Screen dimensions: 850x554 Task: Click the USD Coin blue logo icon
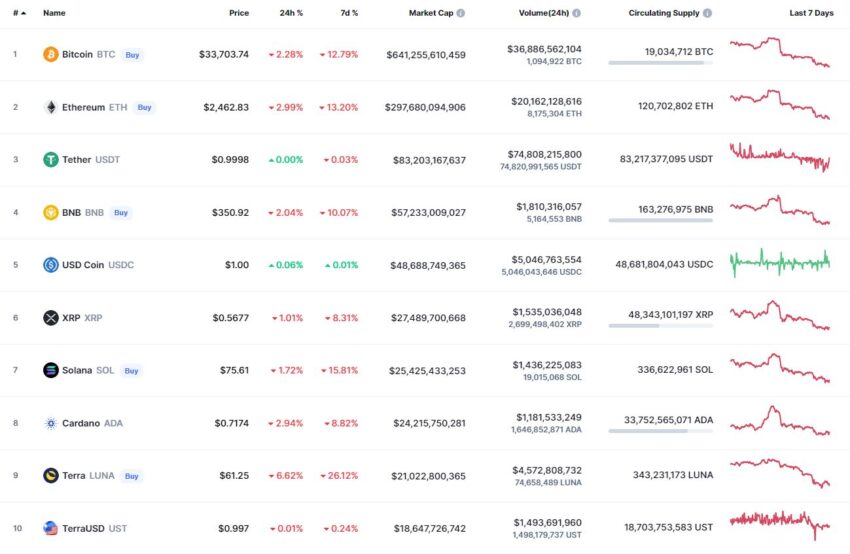pos(50,265)
